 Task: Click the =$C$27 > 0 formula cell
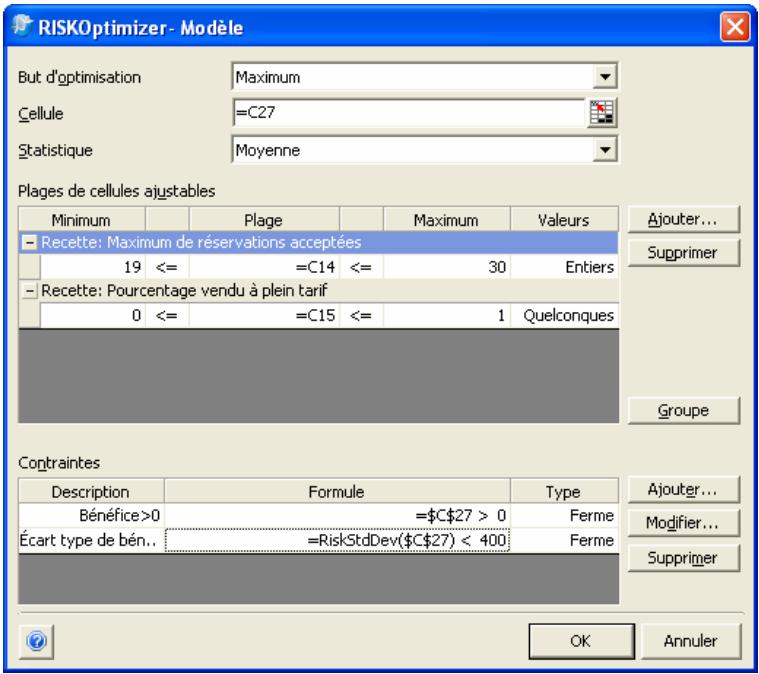coord(337,515)
